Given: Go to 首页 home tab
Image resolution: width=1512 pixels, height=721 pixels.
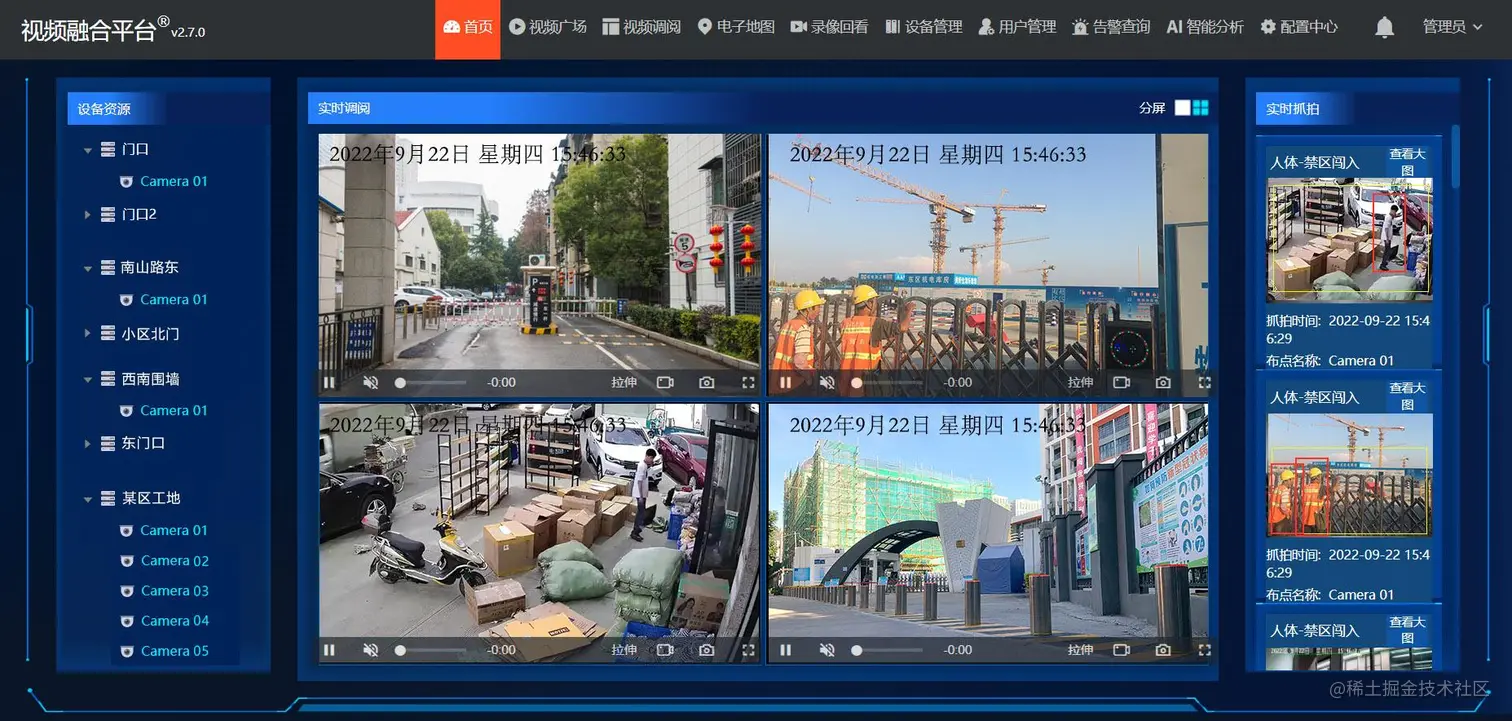Looking at the screenshot, I should click(x=468, y=28).
